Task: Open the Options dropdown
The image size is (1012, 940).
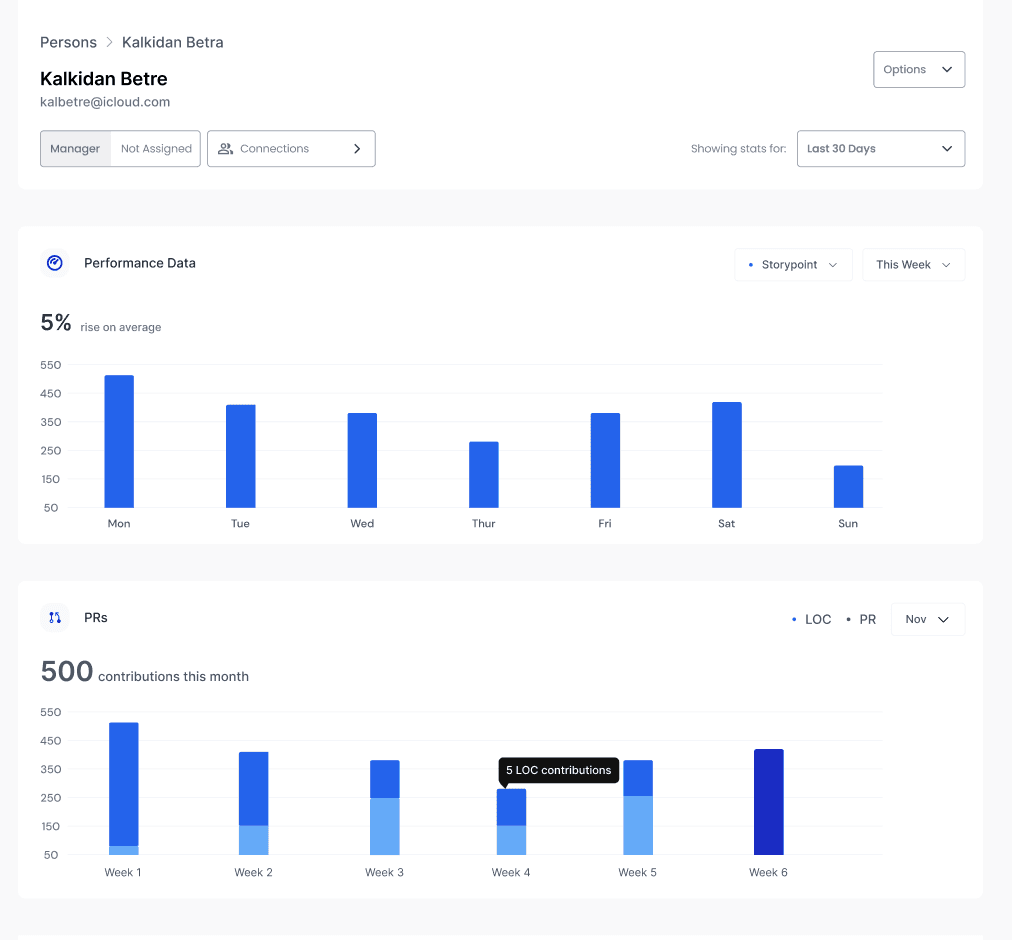Action: (x=919, y=70)
